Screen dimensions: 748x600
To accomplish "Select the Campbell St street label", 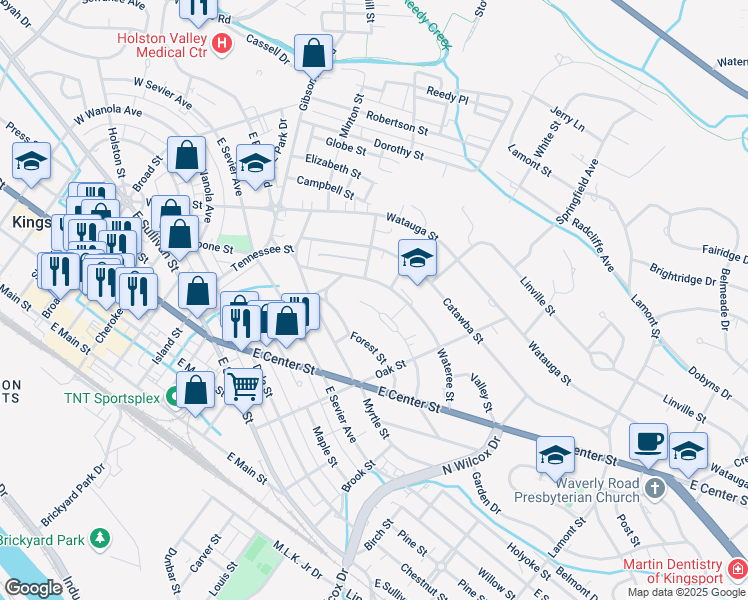I will (x=325, y=187).
